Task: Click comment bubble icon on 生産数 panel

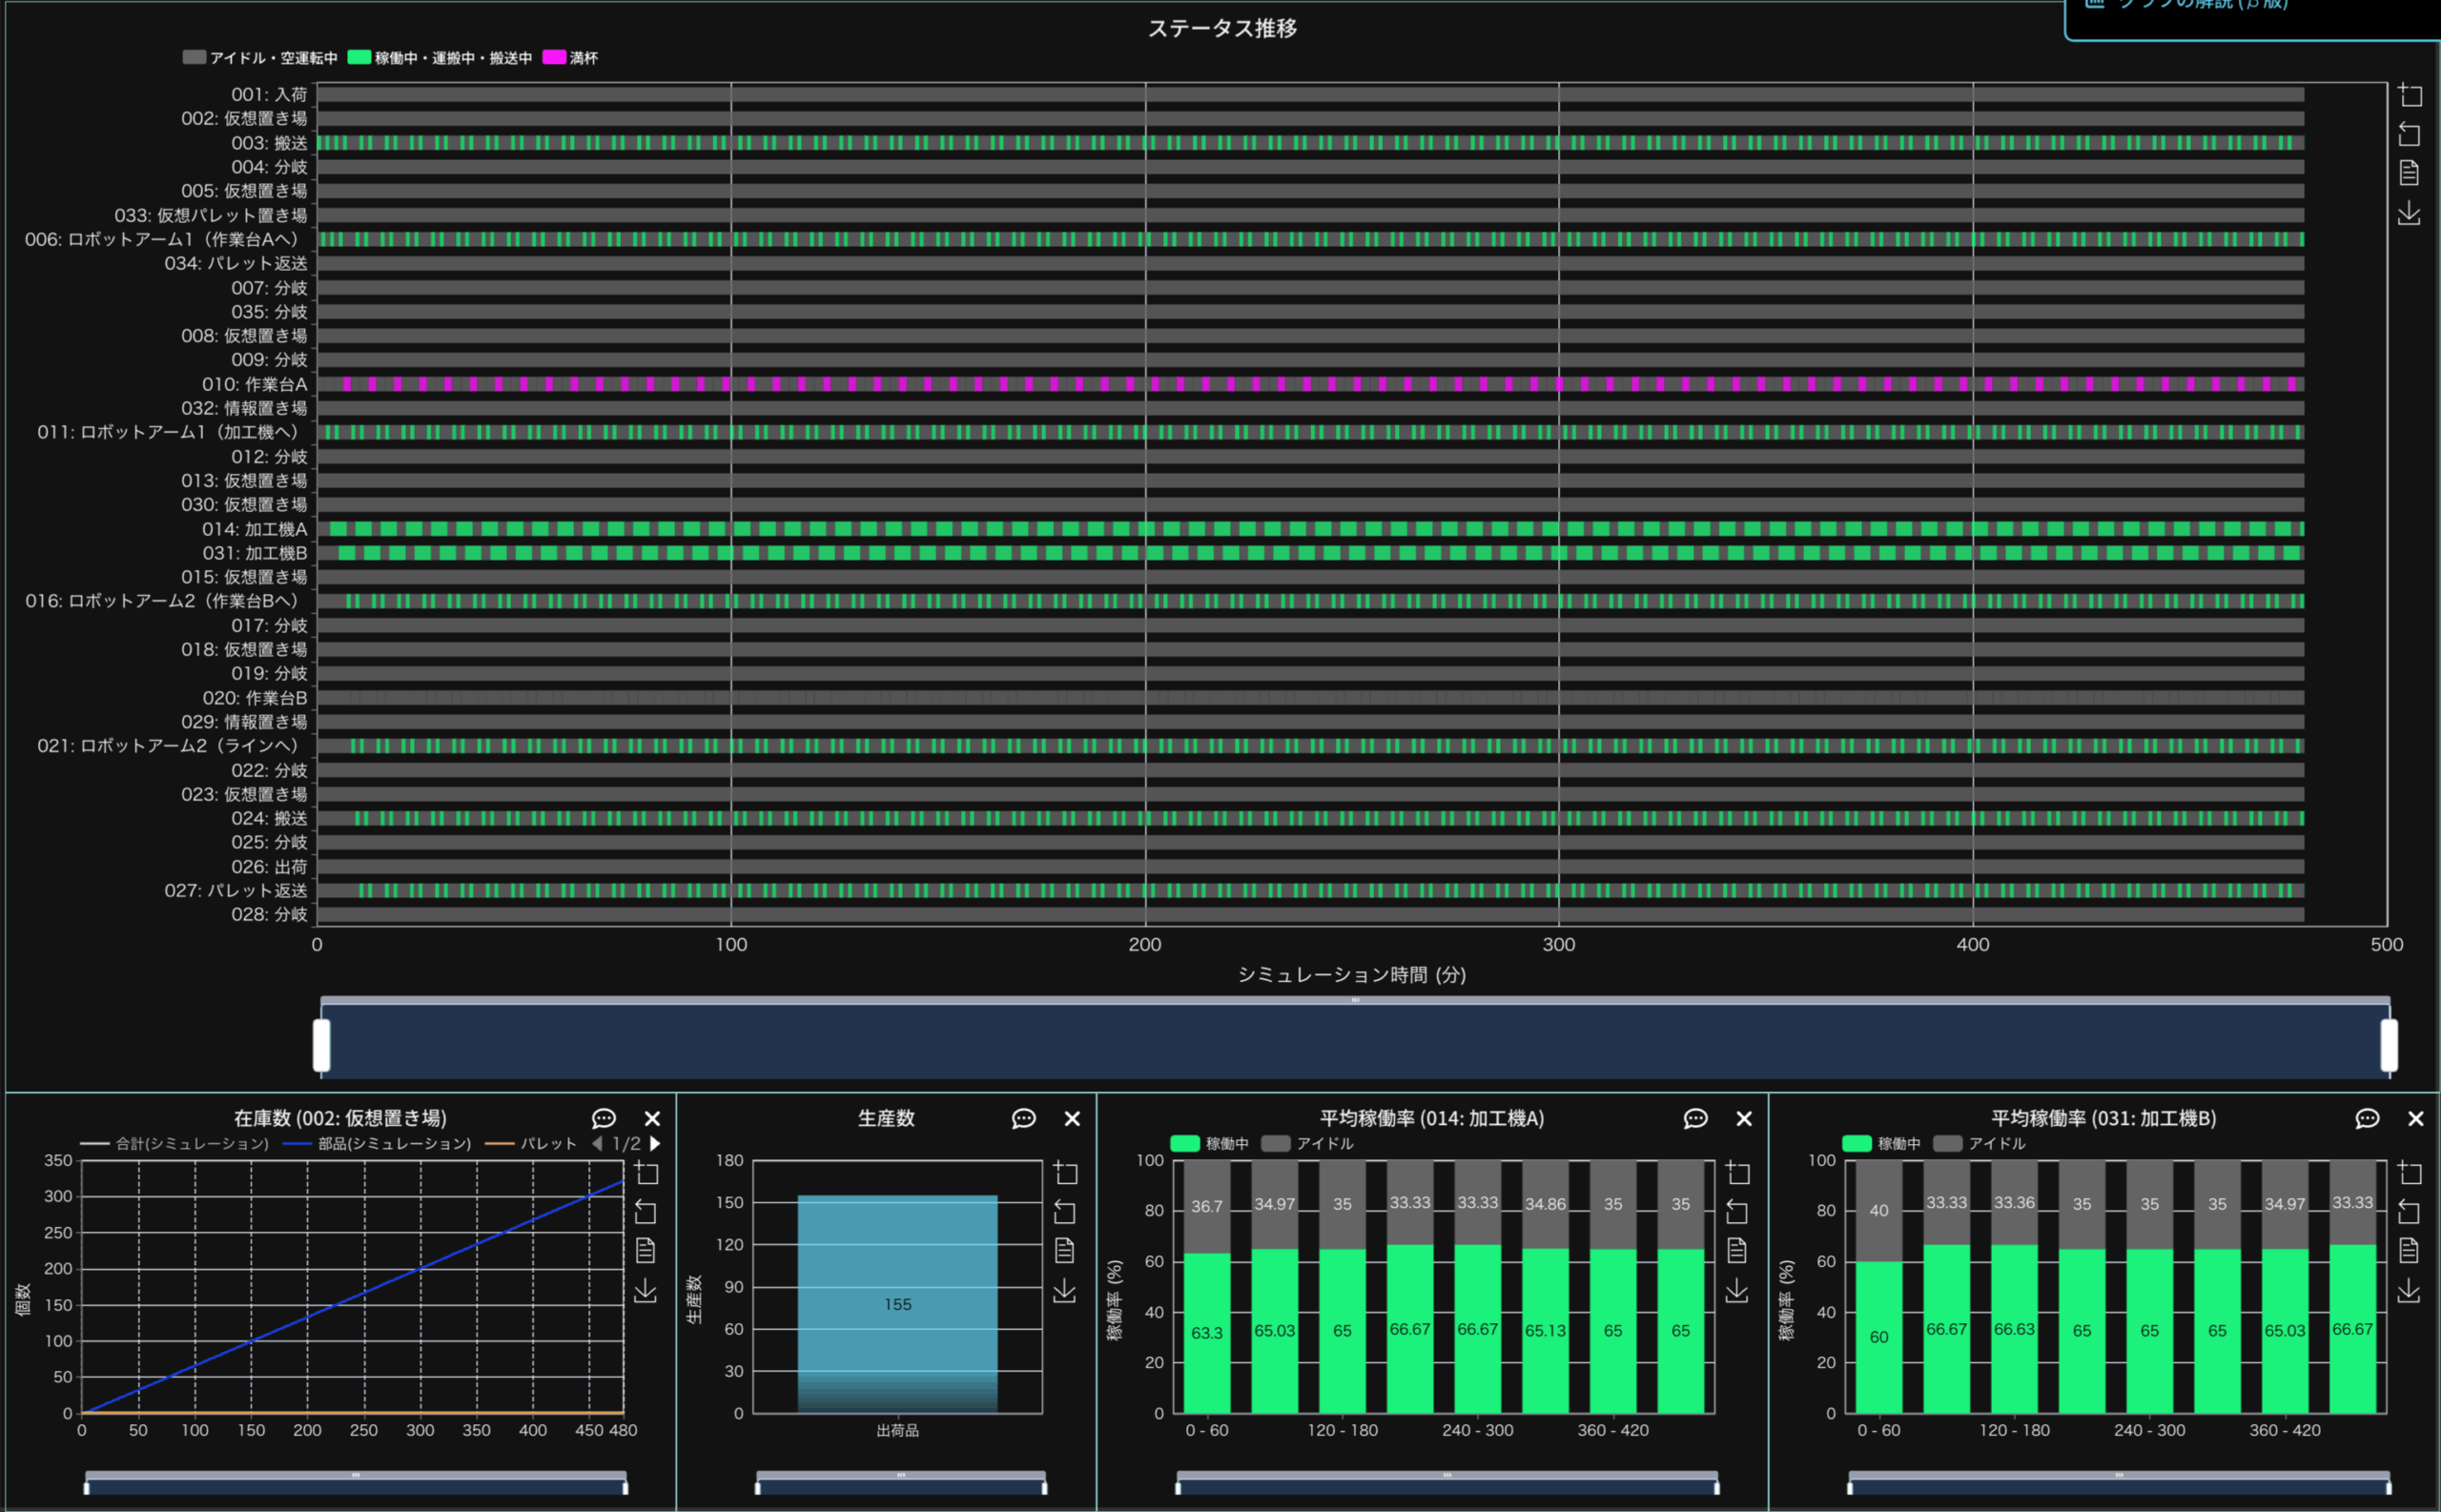Action: click(x=1024, y=1118)
